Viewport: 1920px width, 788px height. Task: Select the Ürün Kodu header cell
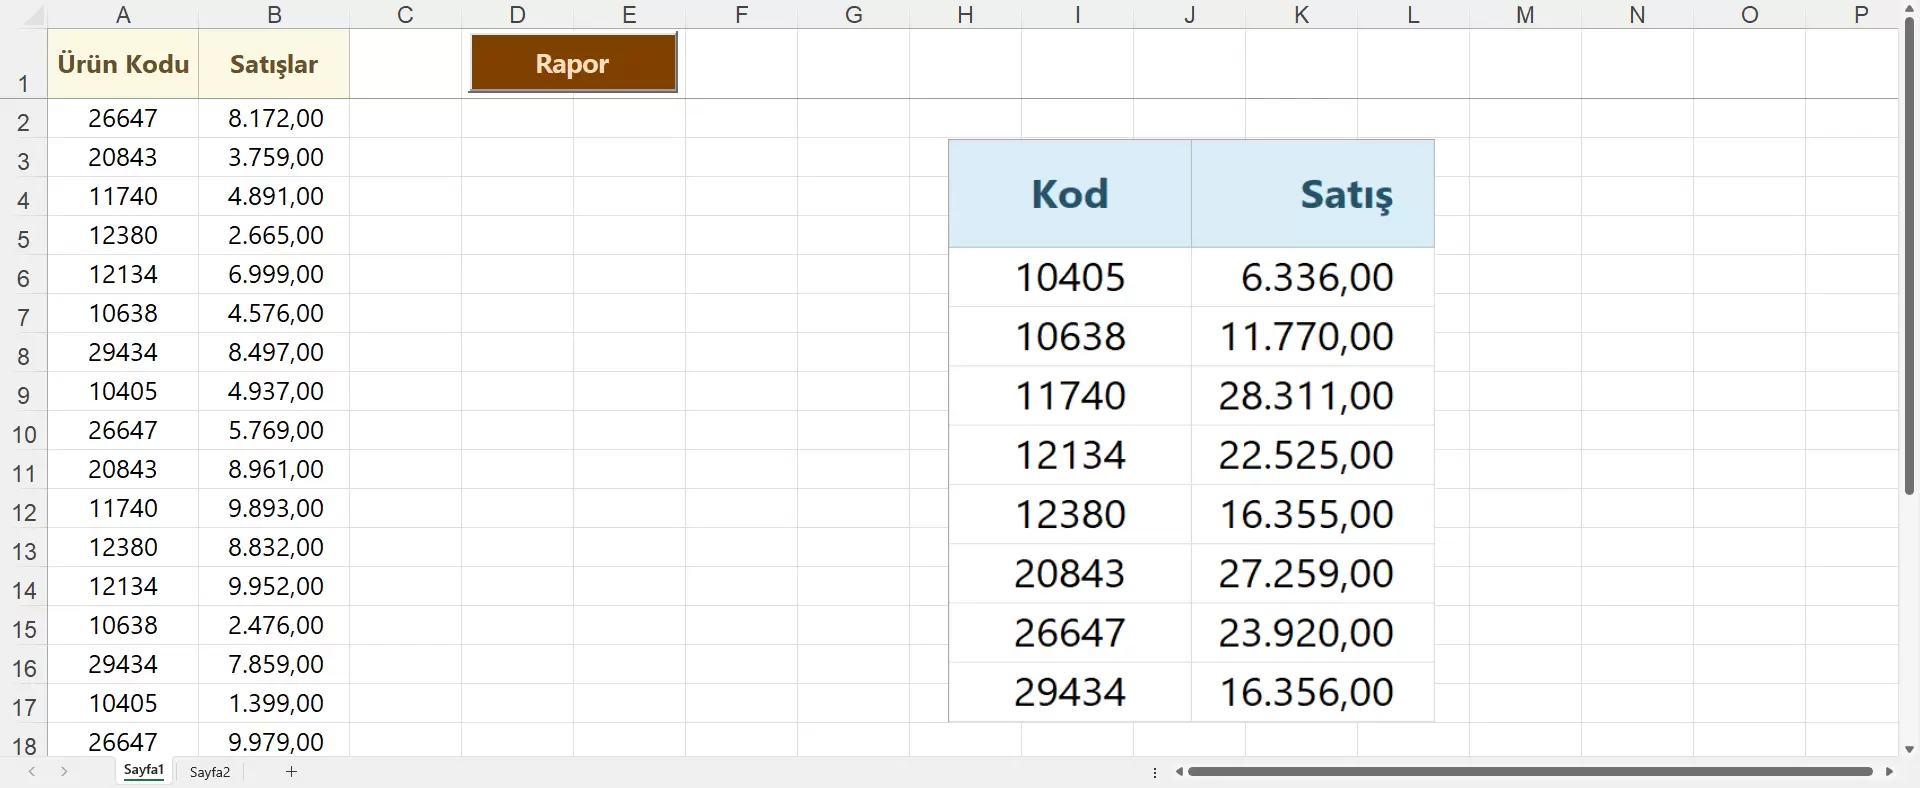click(123, 64)
